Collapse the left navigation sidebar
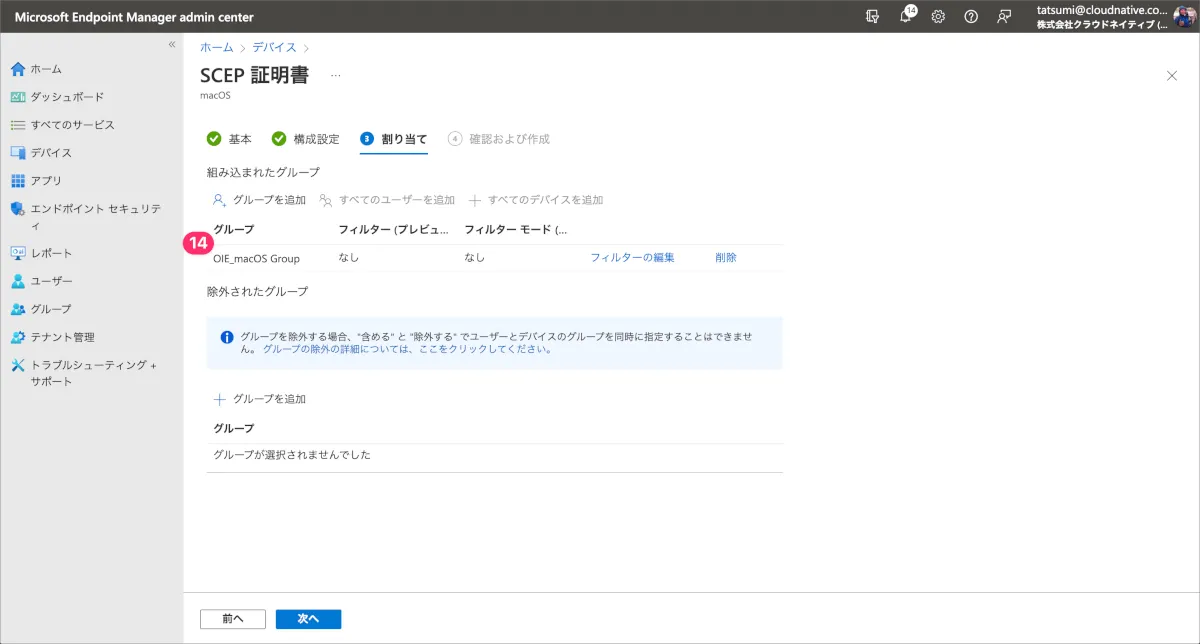This screenshot has height=644, width=1200. [x=172, y=45]
